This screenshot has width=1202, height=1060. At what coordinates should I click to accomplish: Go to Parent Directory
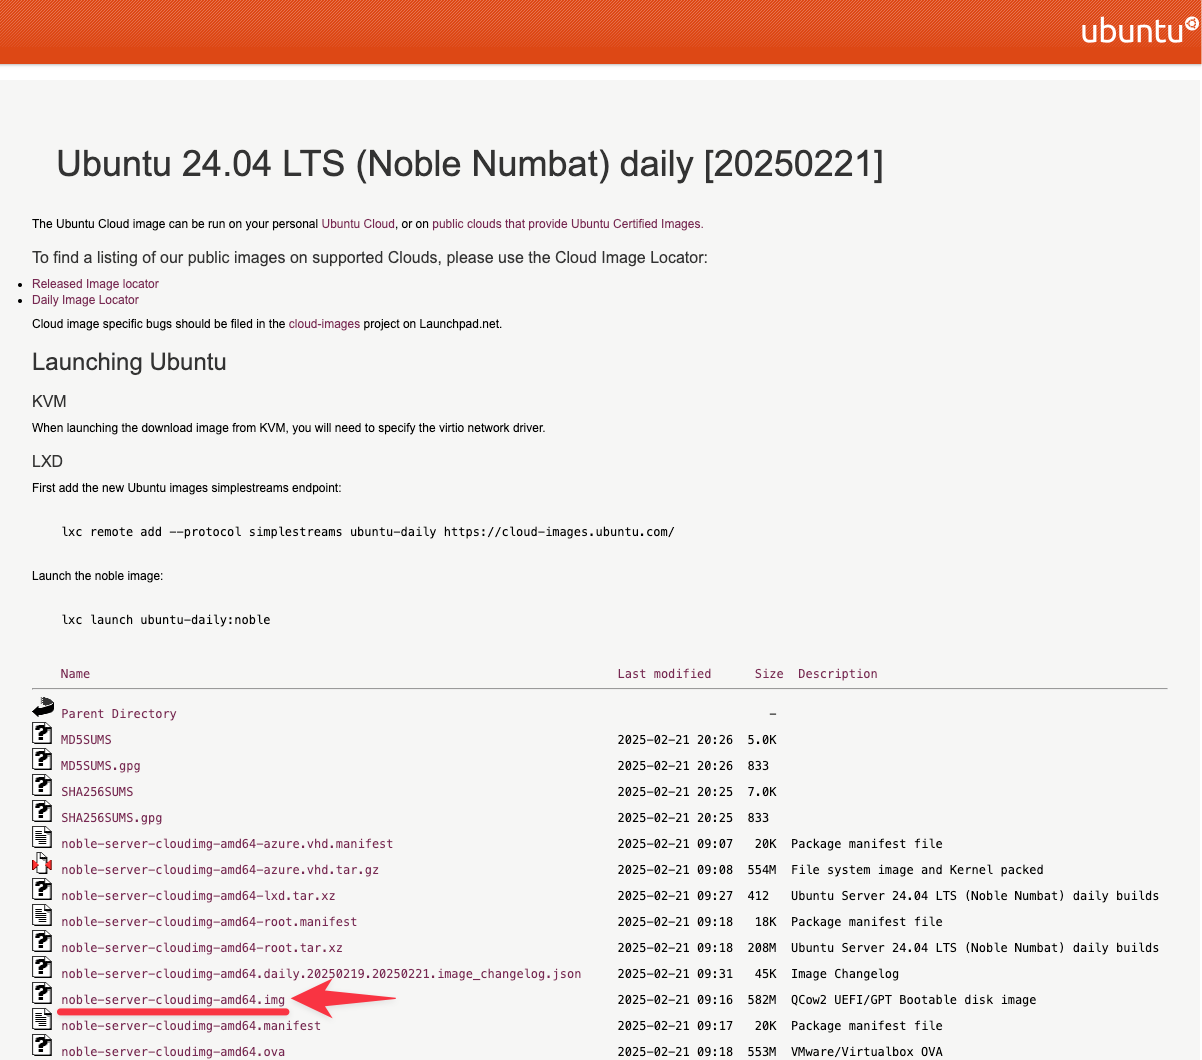(x=119, y=714)
